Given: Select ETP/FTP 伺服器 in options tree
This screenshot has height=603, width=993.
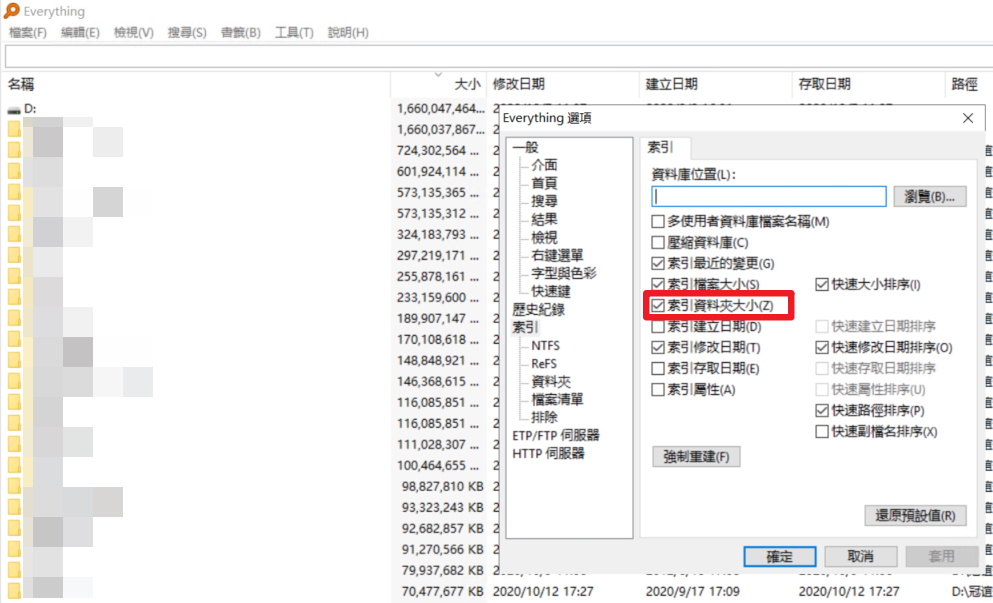Looking at the screenshot, I should 556,436.
